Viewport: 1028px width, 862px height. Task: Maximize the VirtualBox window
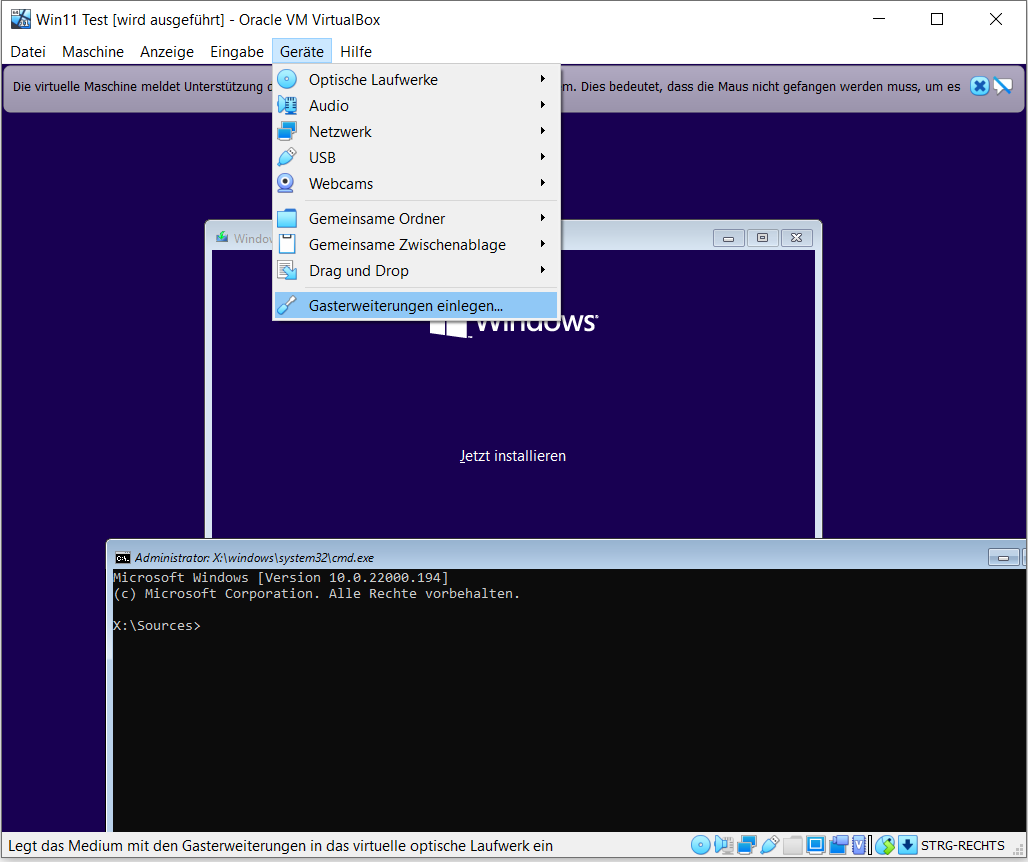point(937,19)
